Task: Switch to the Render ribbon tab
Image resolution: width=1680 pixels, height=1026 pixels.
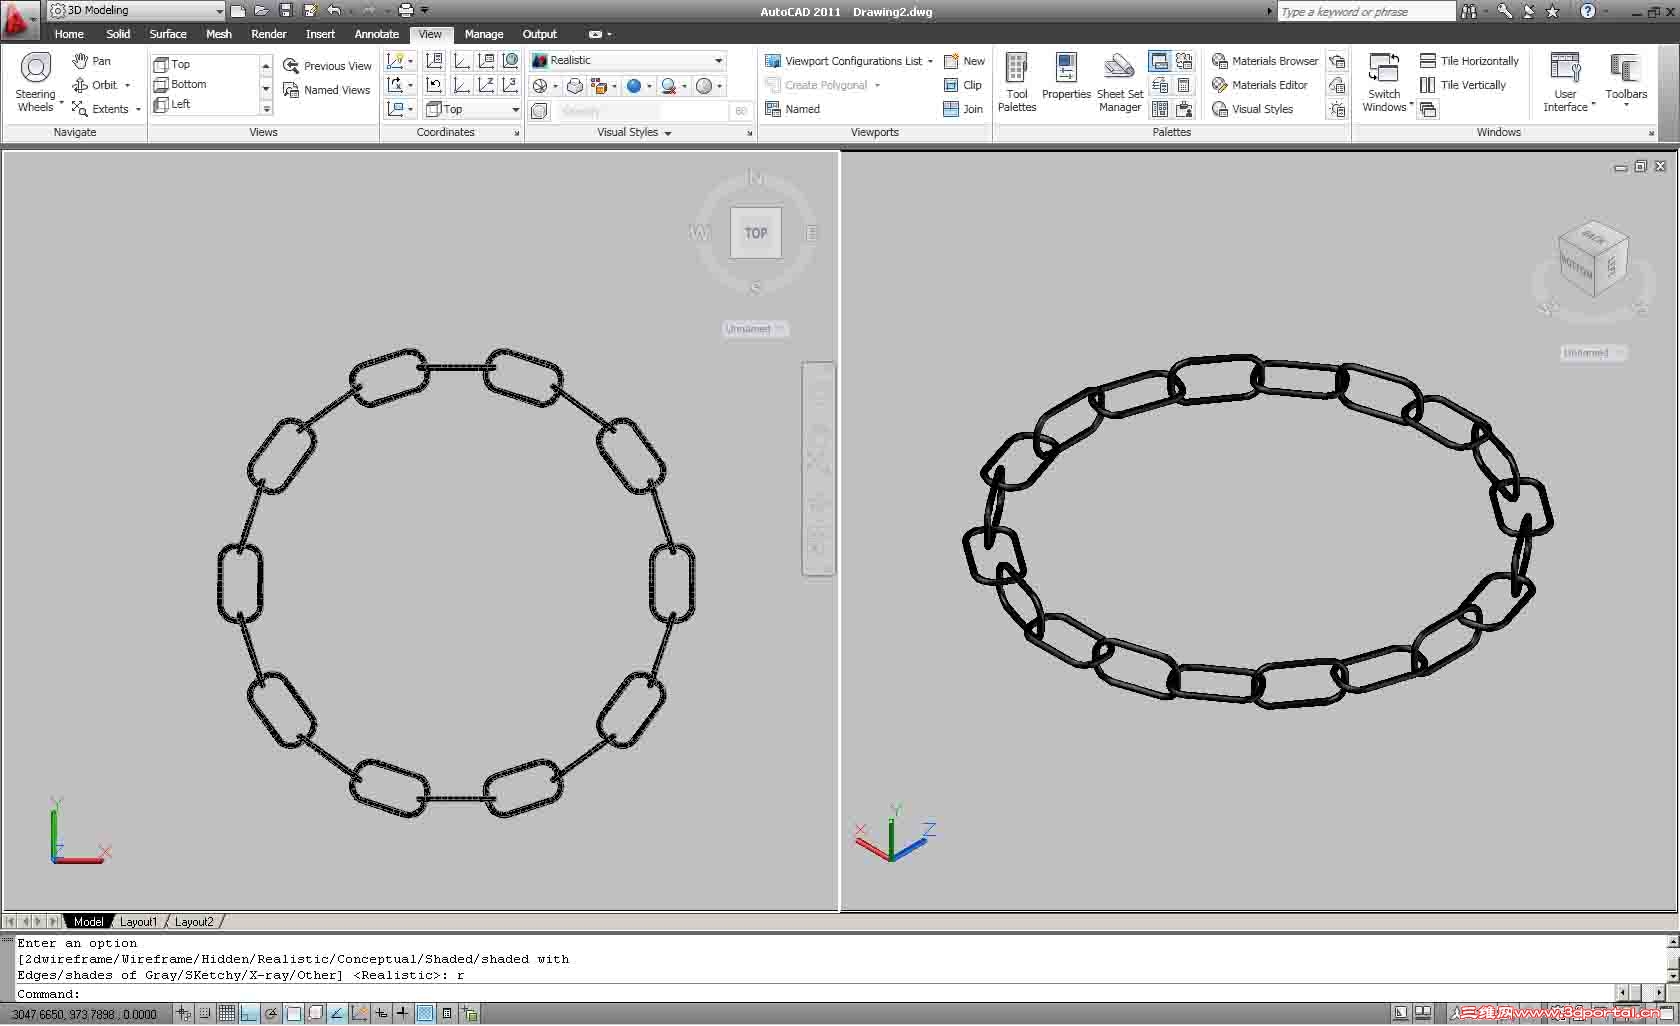Action: point(269,34)
